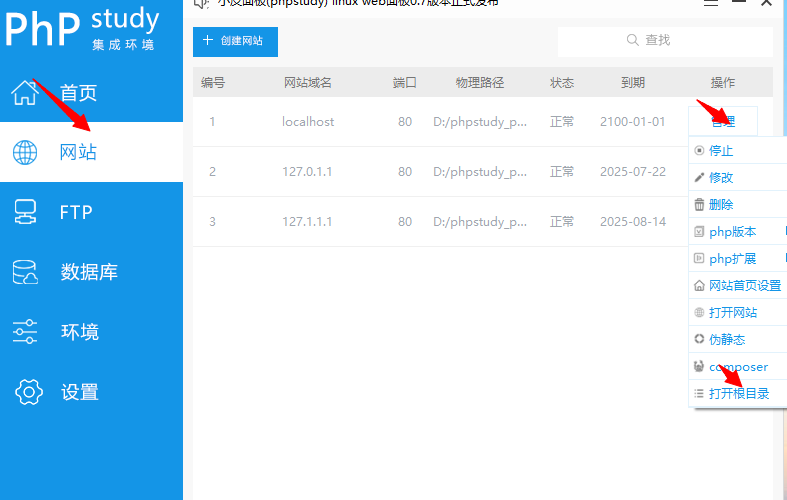787x500 pixels.
Task: Click the speaker announcement icon in title bar
Action: tap(201, 4)
